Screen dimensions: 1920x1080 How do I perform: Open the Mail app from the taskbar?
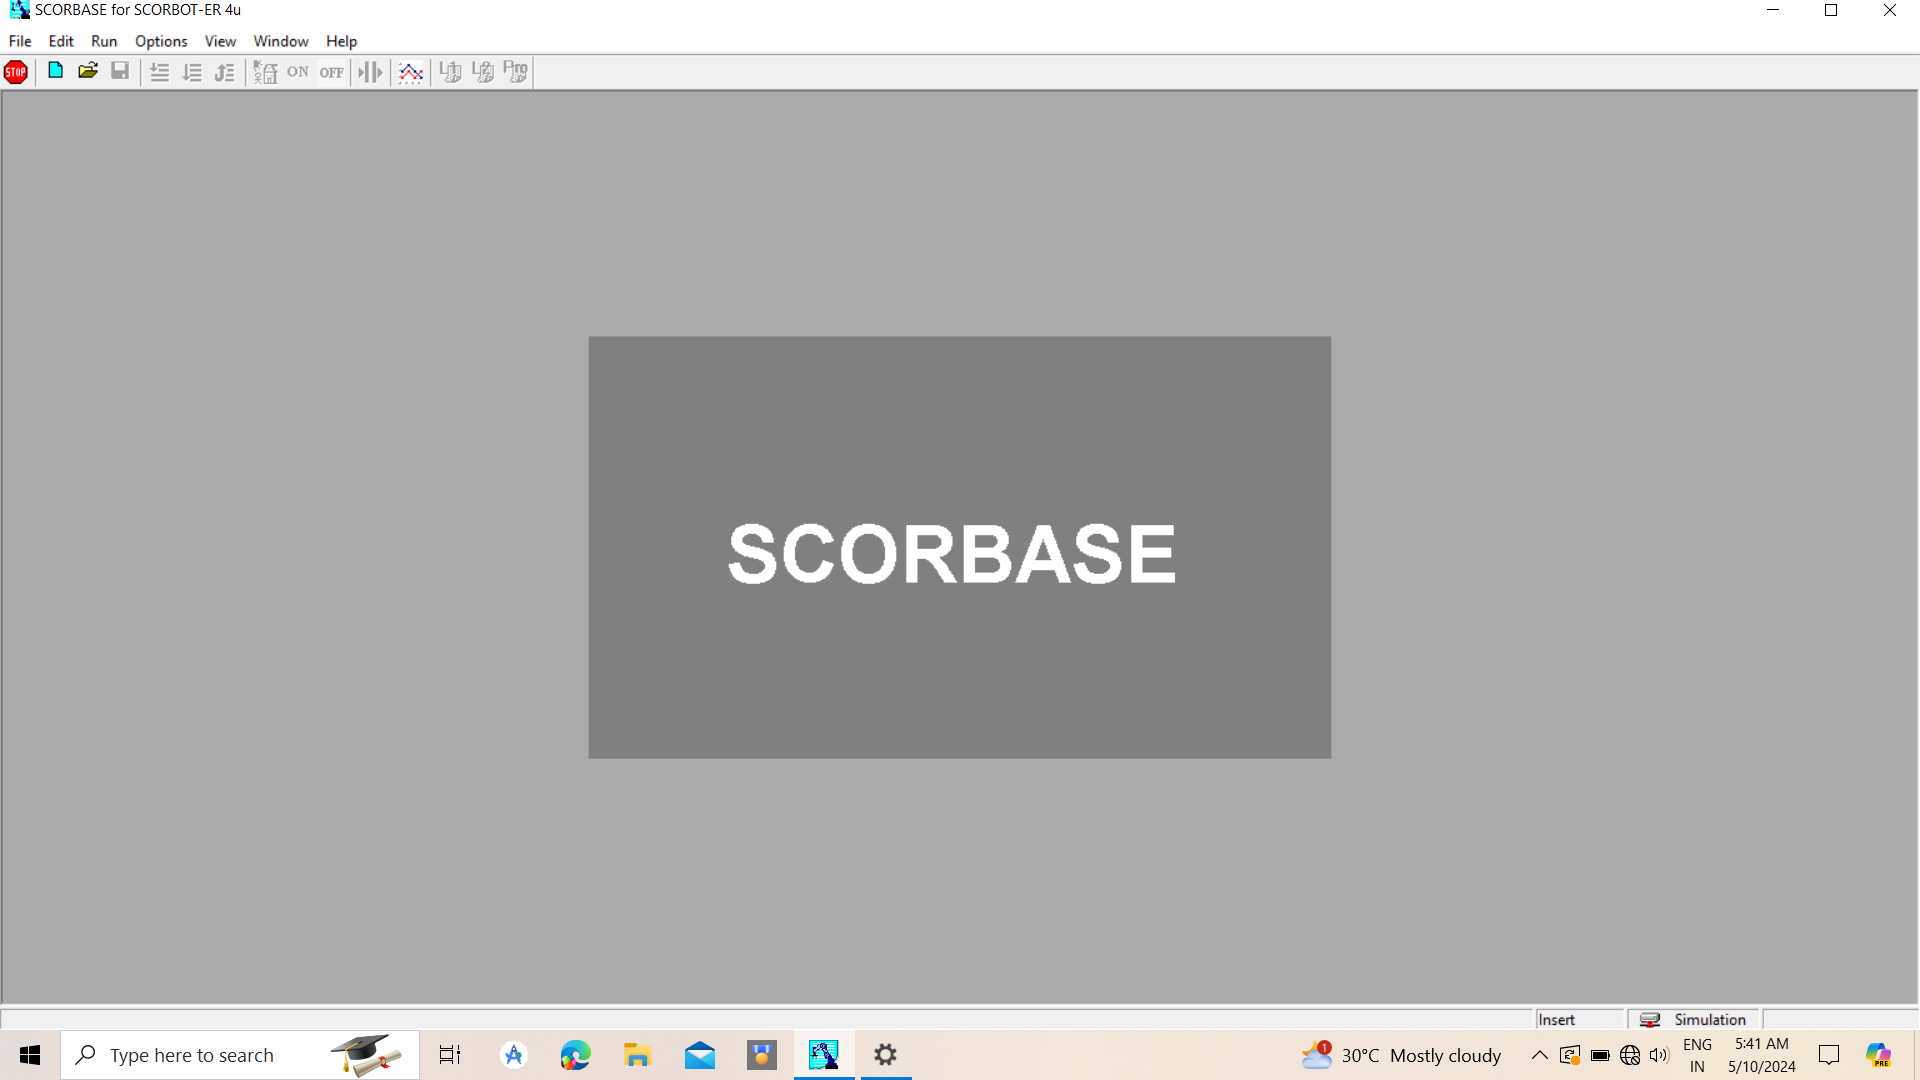[x=700, y=1055]
